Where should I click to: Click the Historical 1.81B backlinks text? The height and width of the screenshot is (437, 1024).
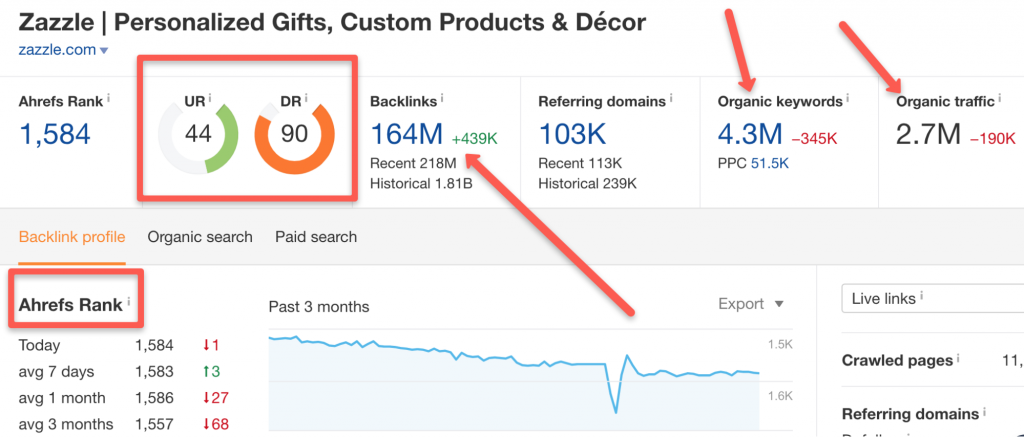(421, 184)
